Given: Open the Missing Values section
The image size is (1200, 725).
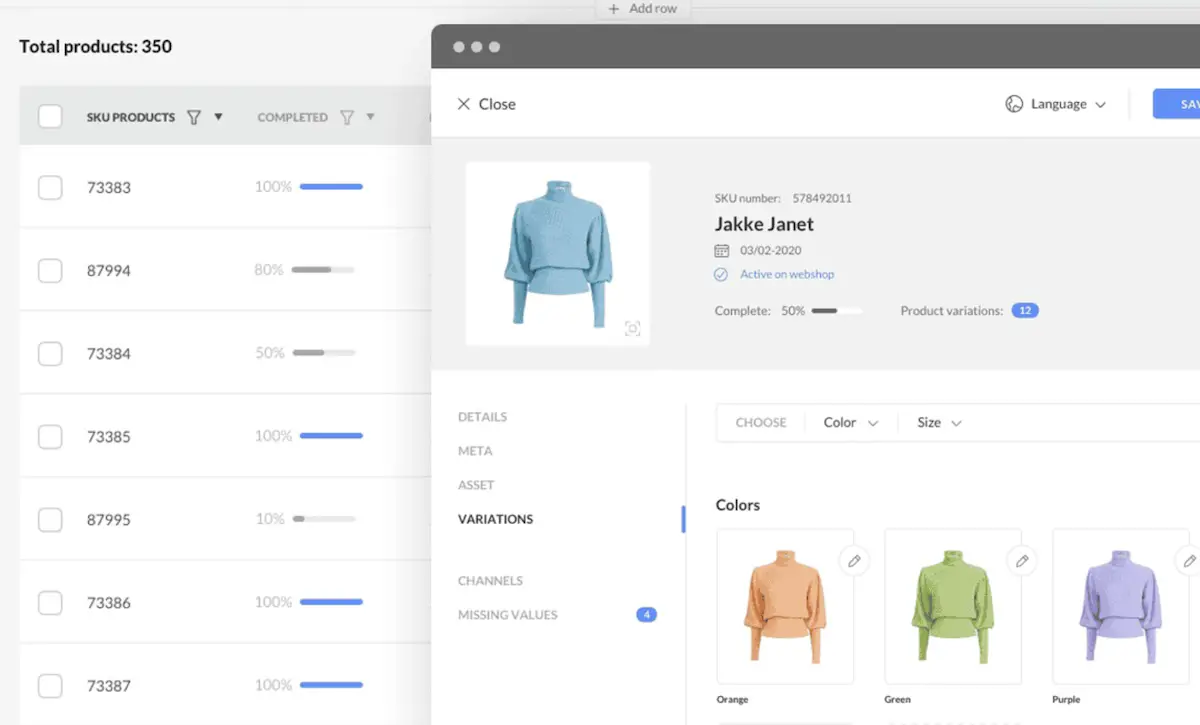Looking at the screenshot, I should coord(508,615).
